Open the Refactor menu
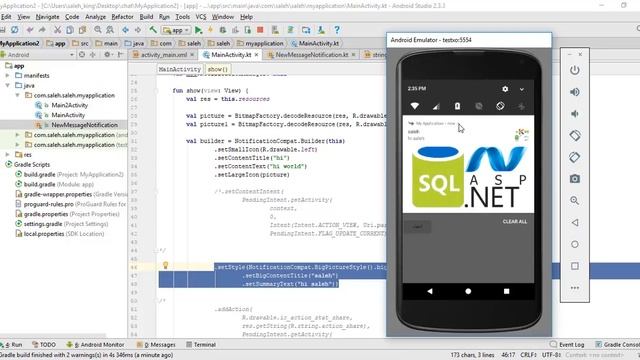The image size is (640, 360). pyautogui.click(x=122, y=17)
